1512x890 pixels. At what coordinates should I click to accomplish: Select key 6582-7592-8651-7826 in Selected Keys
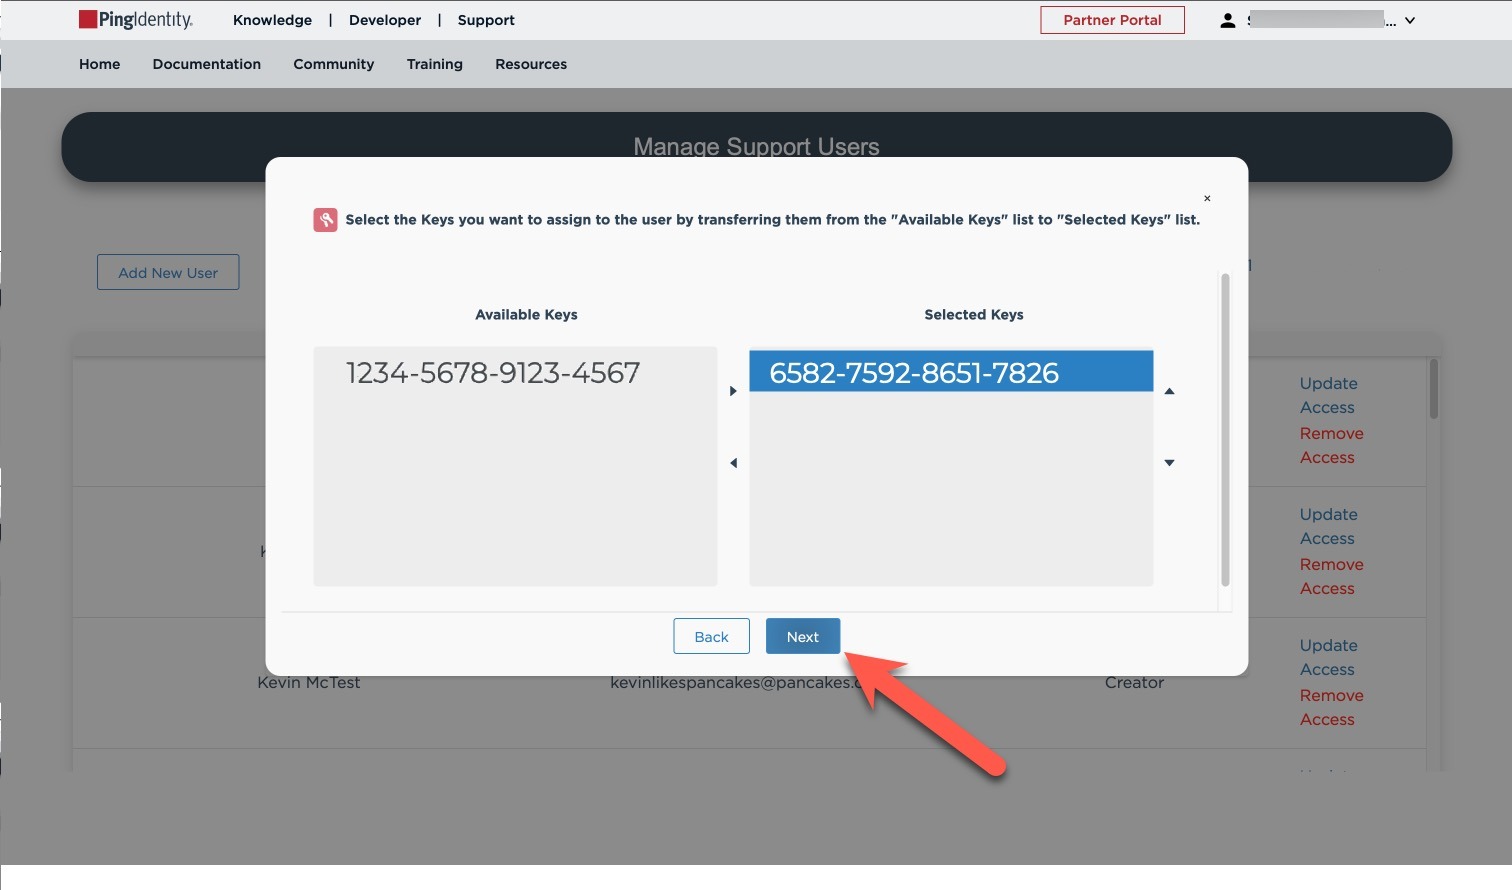[951, 372]
